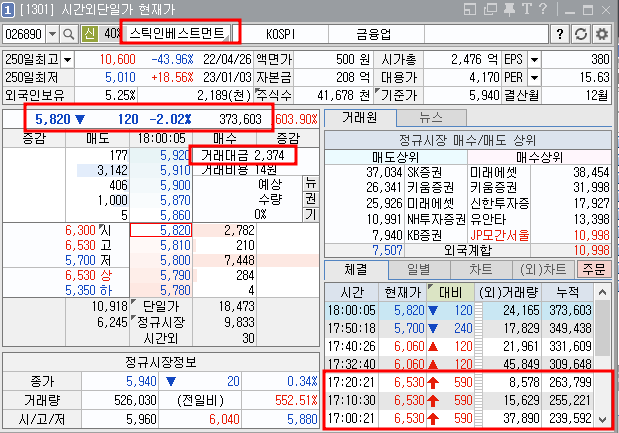This screenshot has width=619, height=433.
Task: Click the 250일최저 value 5,010
Action: pyautogui.click(x=120, y=77)
